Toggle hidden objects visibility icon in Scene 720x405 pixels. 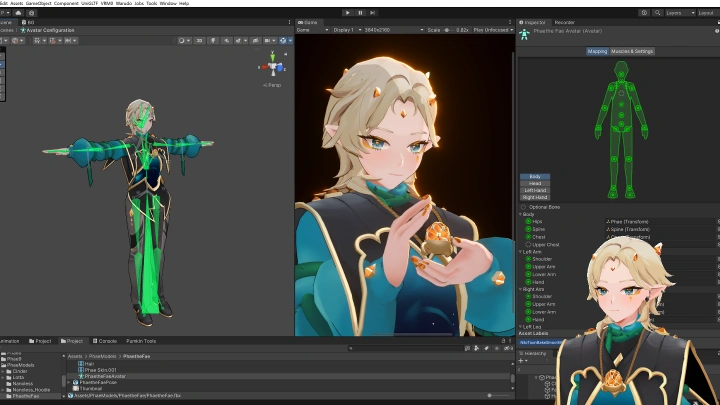[x=256, y=40]
